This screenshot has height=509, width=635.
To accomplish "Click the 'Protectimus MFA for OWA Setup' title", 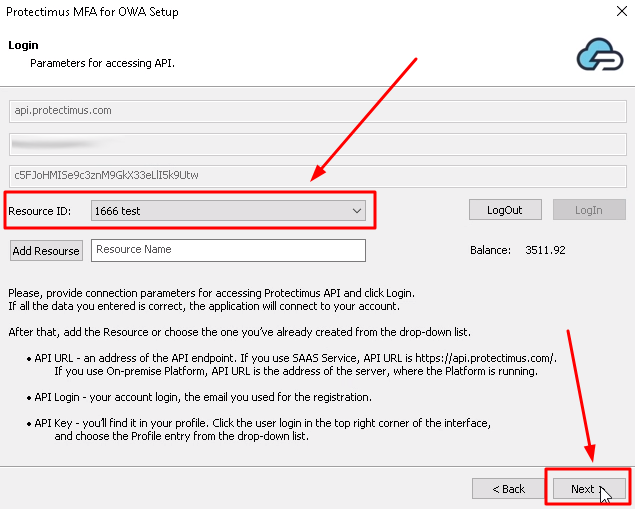I will click(92, 12).
